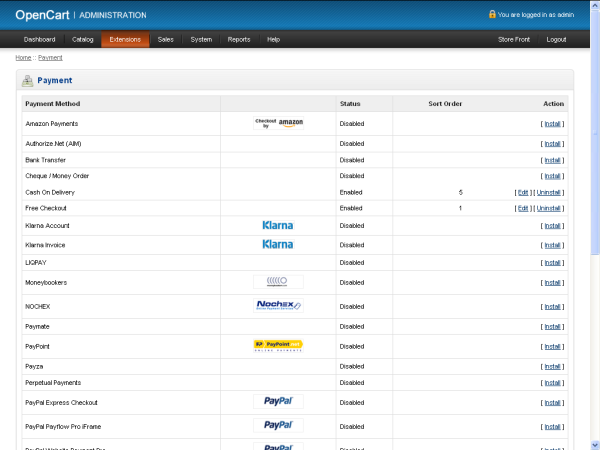
Task: Open the System menu
Action: tap(201, 39)
